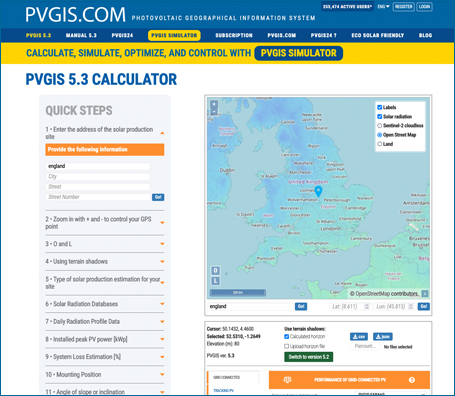455x396 pixels.
Task: Download the json horizon file
Action: pyautogui.click(x=383, y=337)
